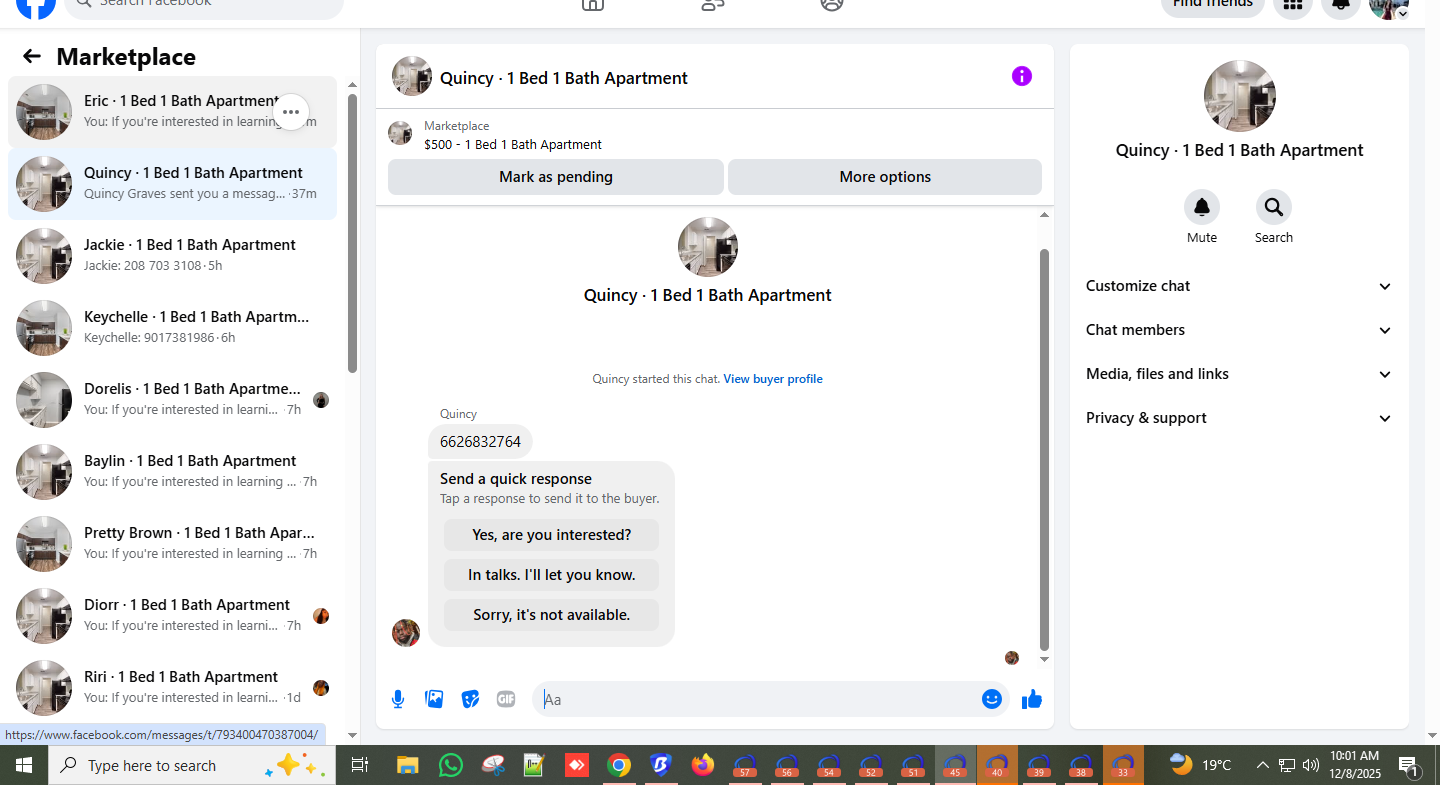The image size is (1440, 785).
Task: Click the sender avatar beside the quick responses
Action: (x=406, y=633)
